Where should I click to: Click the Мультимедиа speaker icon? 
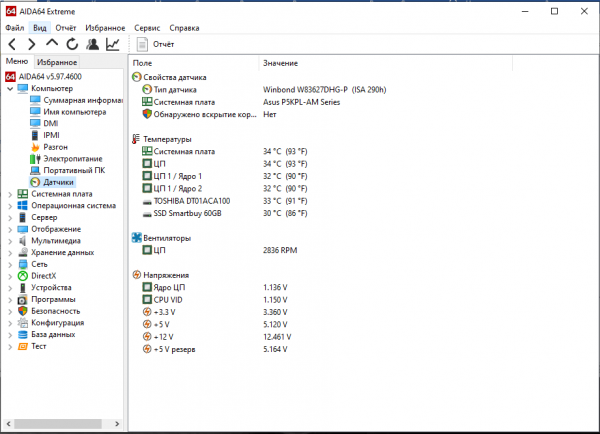23,241
